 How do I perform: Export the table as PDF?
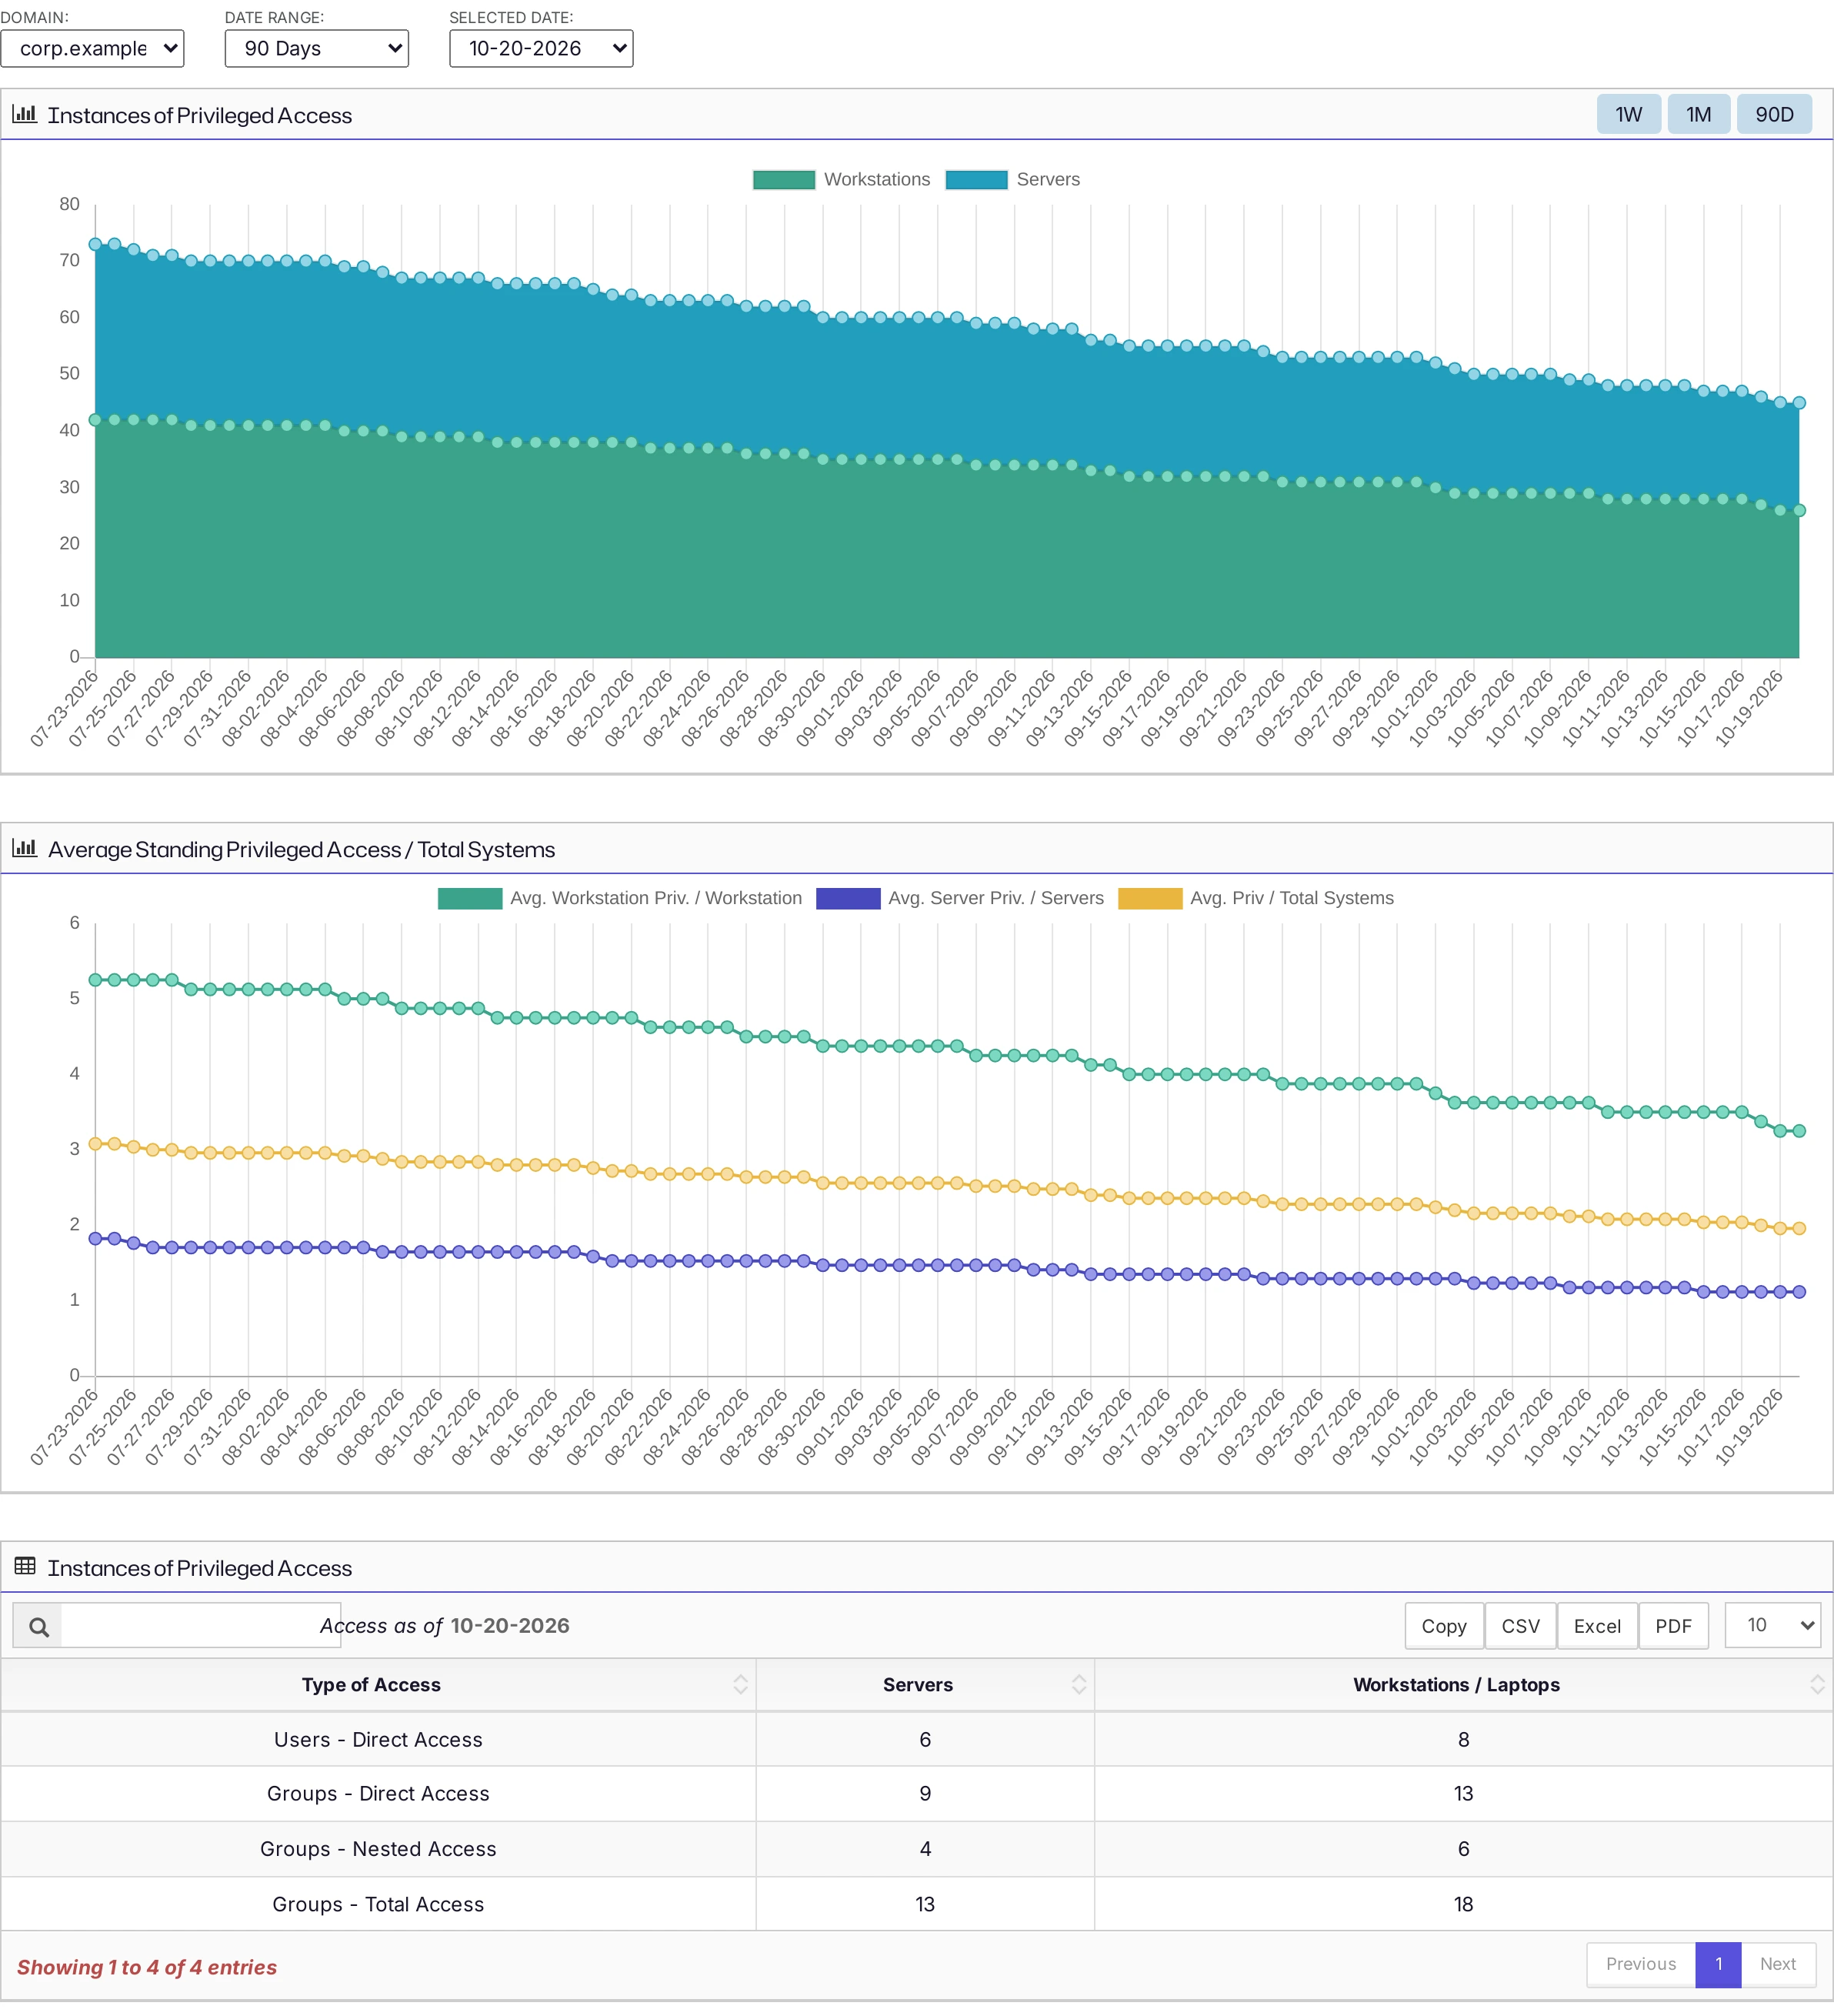1673,1626
